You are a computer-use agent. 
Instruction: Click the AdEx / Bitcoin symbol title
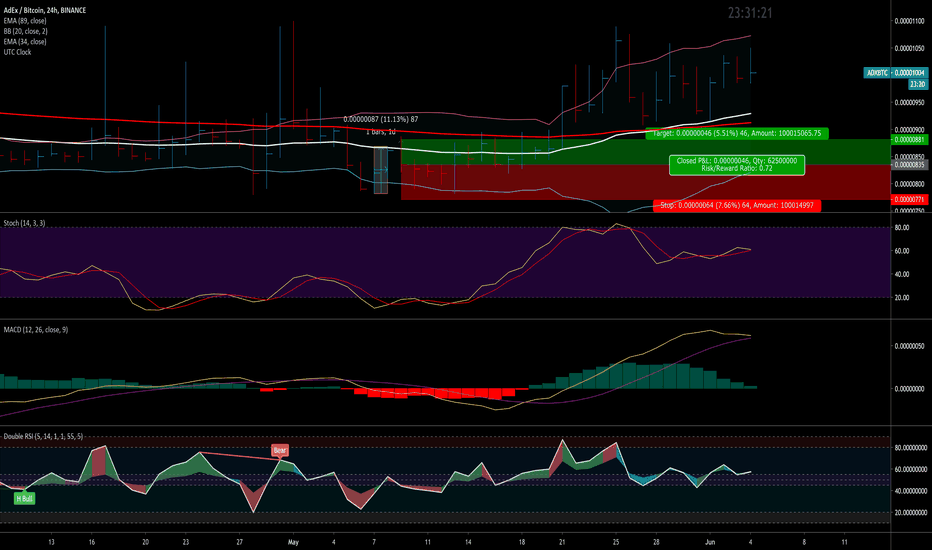45,10
